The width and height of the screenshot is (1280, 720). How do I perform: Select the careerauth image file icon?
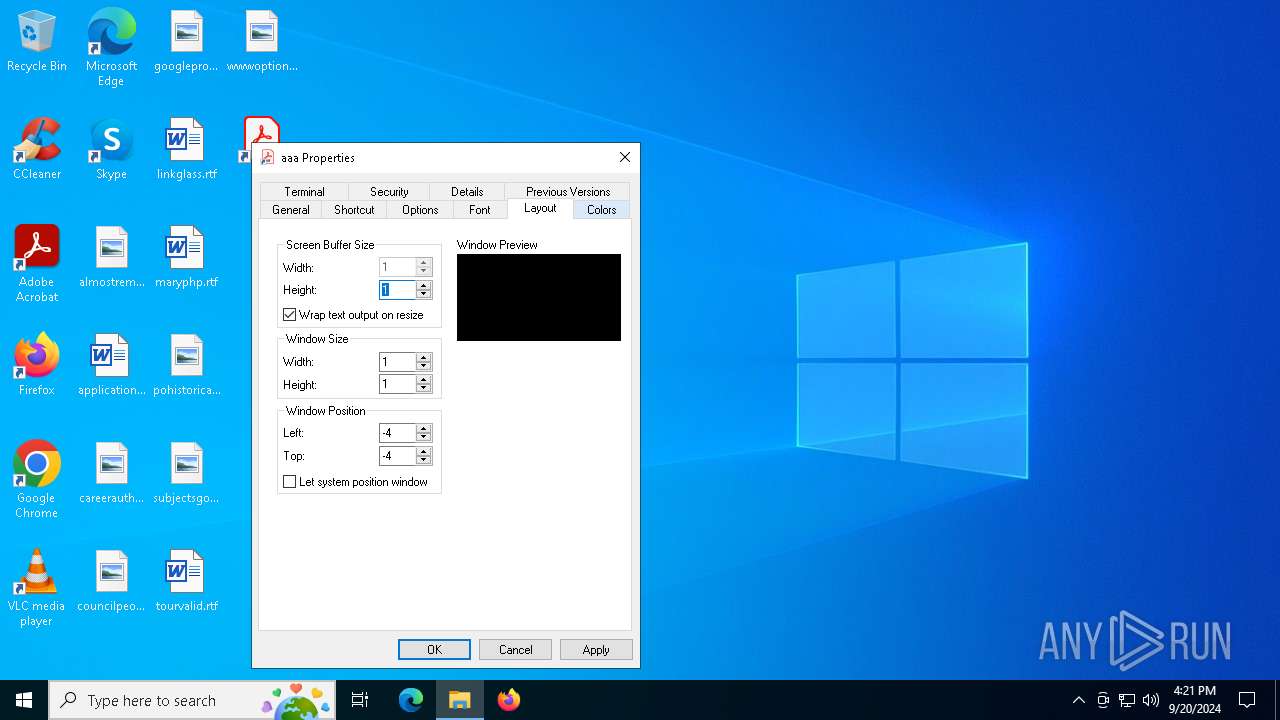coord(111,474)
